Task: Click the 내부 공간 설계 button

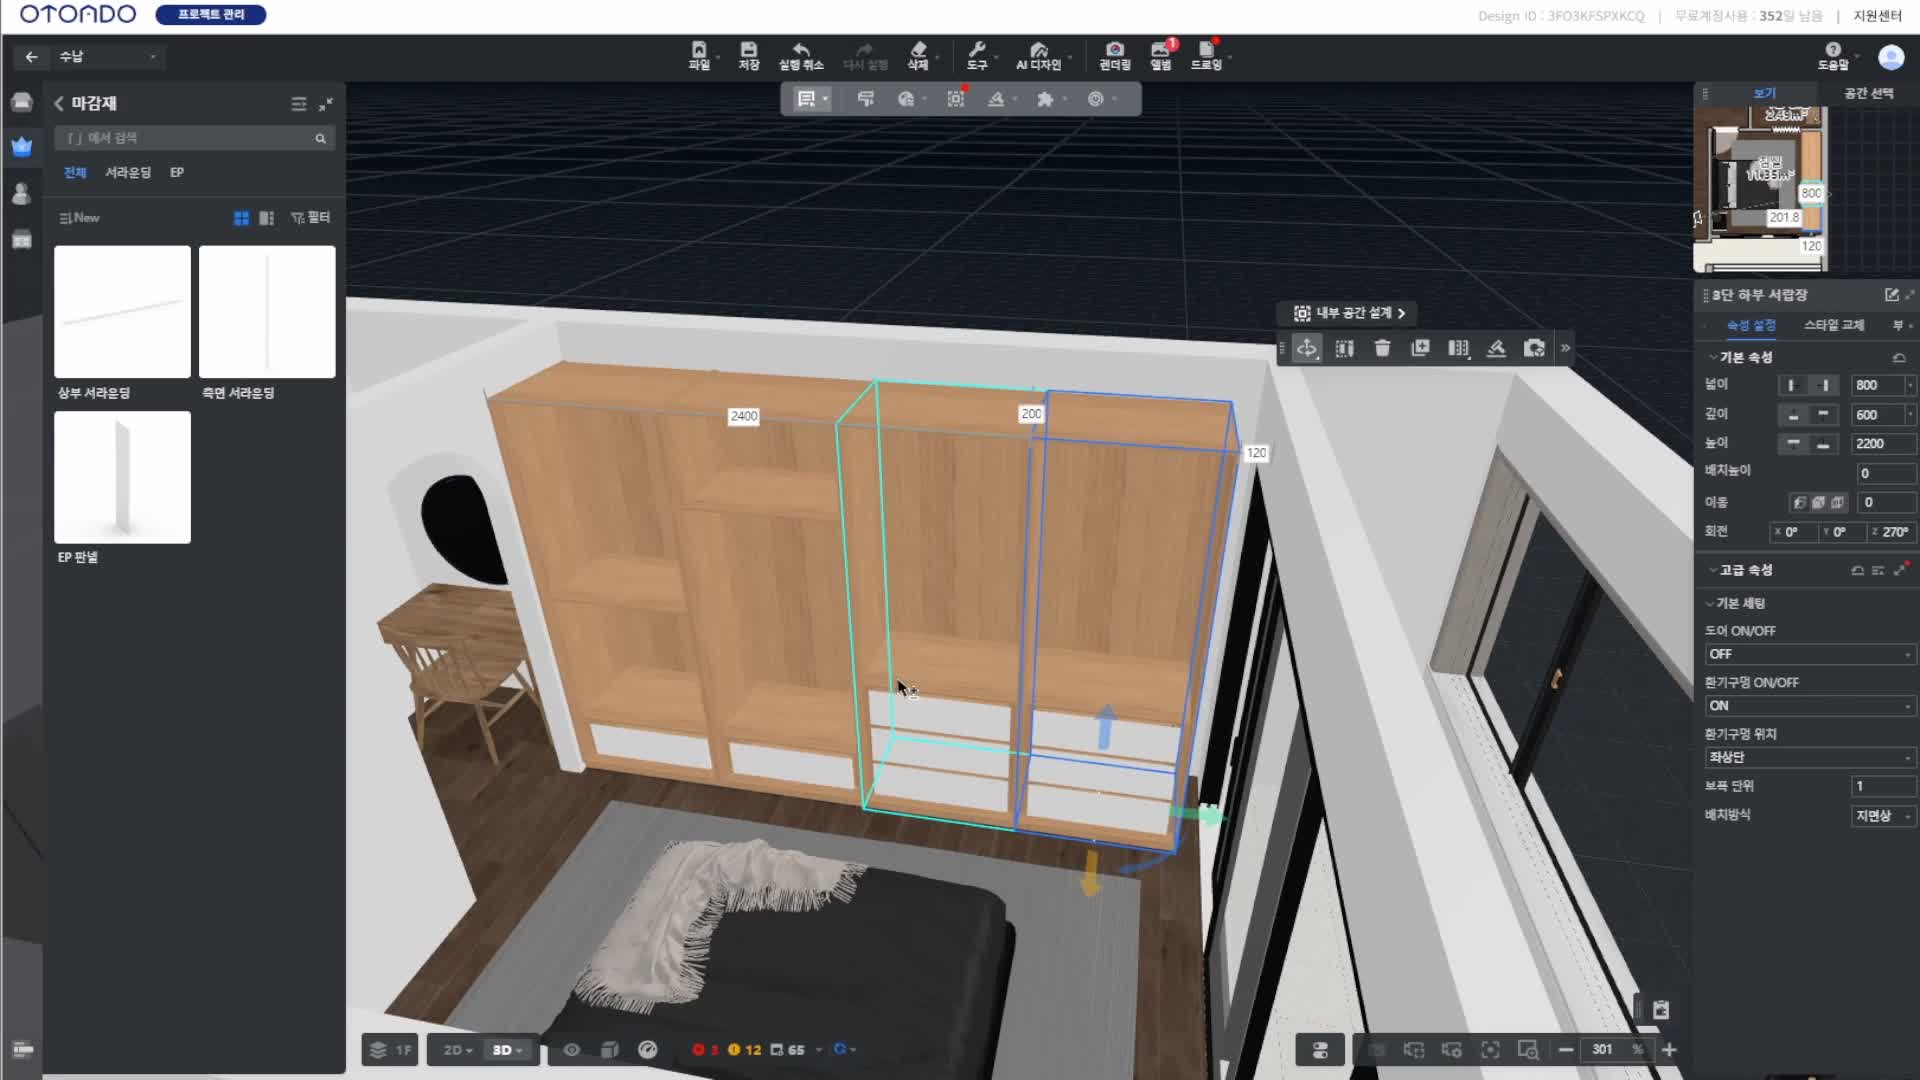Action: click(x=1349, y=313)
